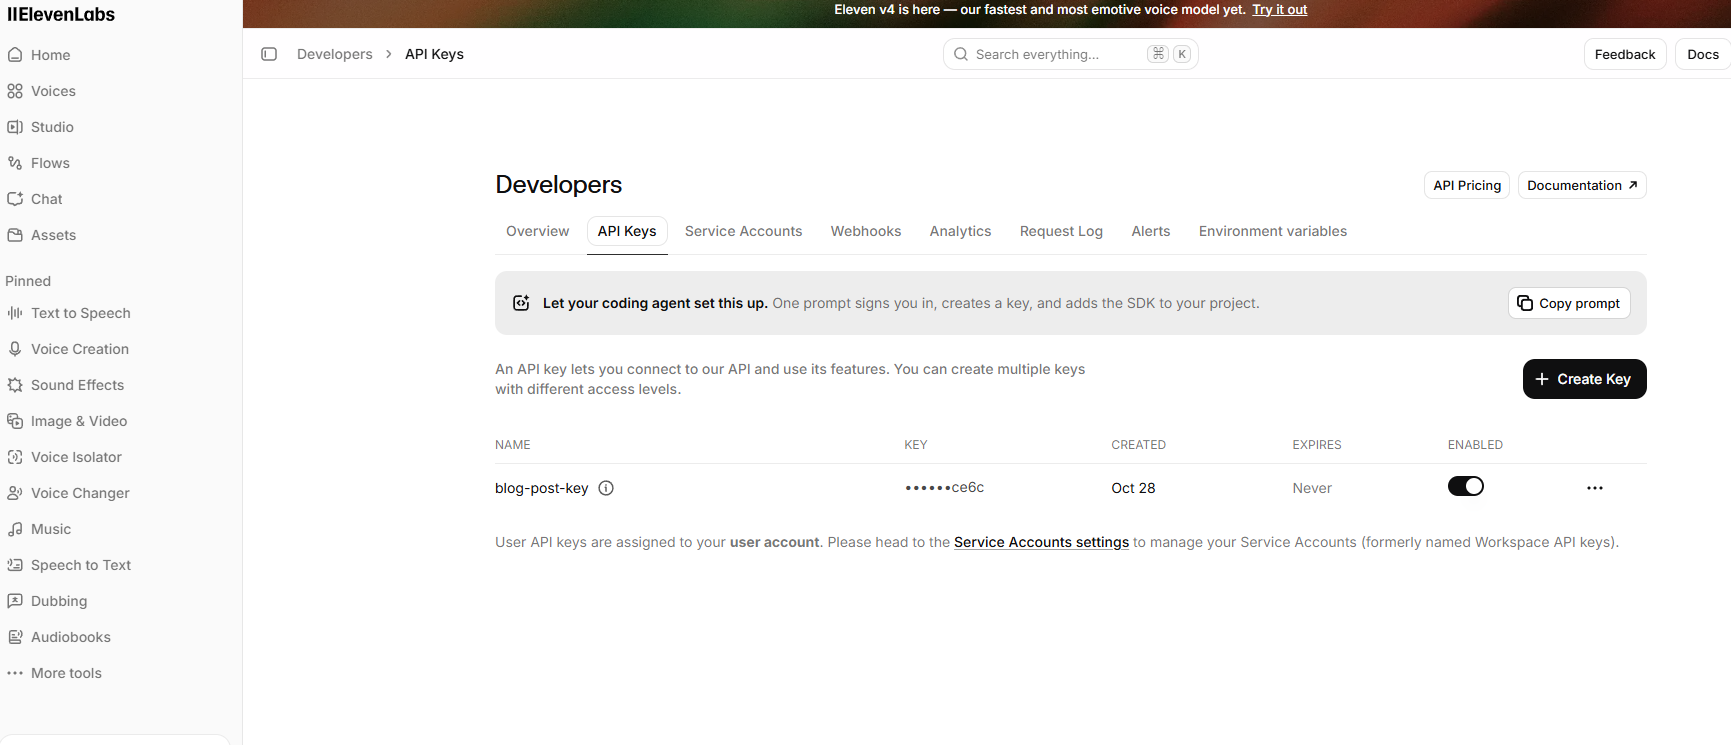This screenshot has width=1731, height=745.
Task: Click the Pinned section label
Action: (x=28, y=281)
